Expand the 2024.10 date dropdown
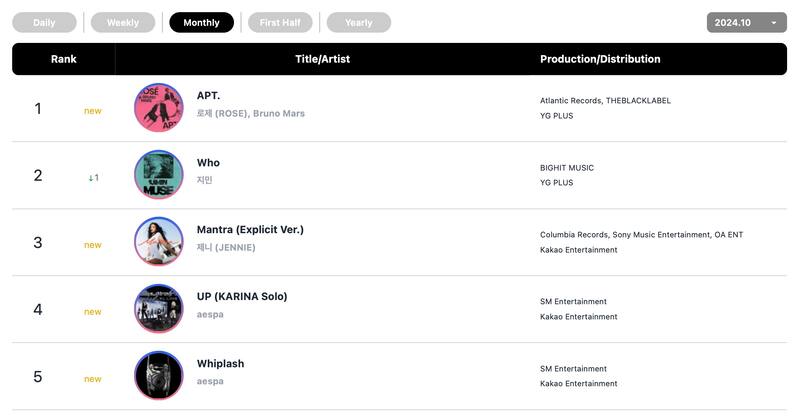 tap(746, 22)
